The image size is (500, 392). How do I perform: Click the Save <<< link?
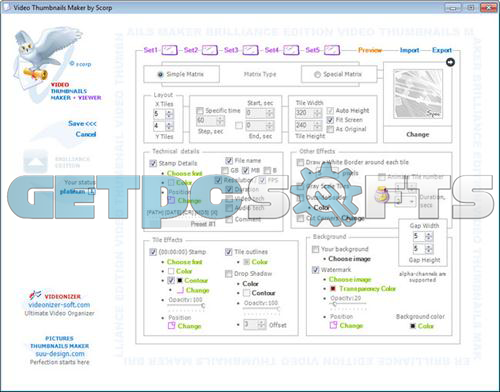[x=82, y=123]
